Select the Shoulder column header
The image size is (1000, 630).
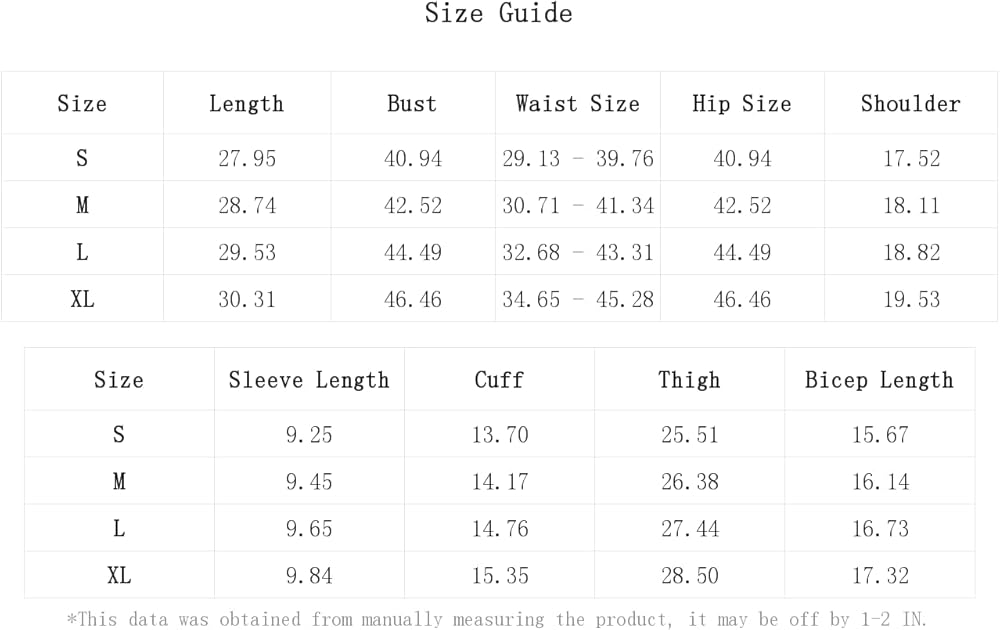point(910,104)
